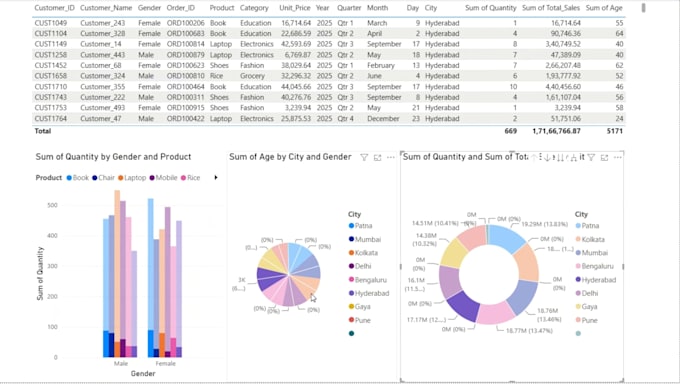Select Book in the Product legend

tap(78, 177)
